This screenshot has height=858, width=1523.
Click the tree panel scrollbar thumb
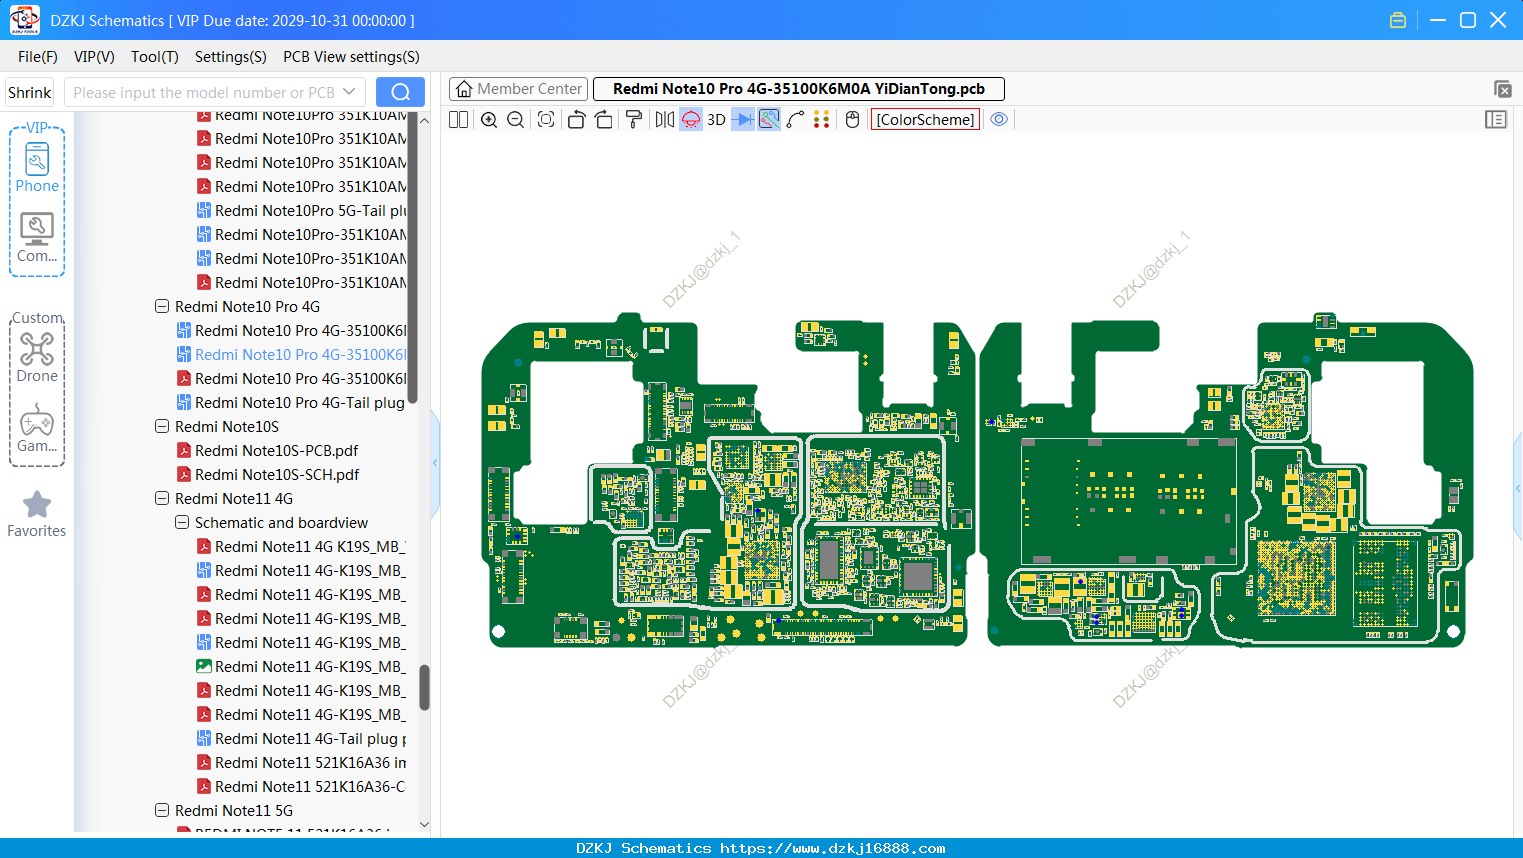(x=424, y=687)
